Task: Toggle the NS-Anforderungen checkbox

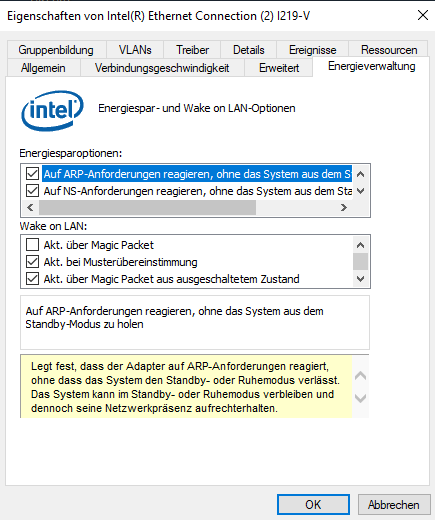Action: (x=32, y=191)
